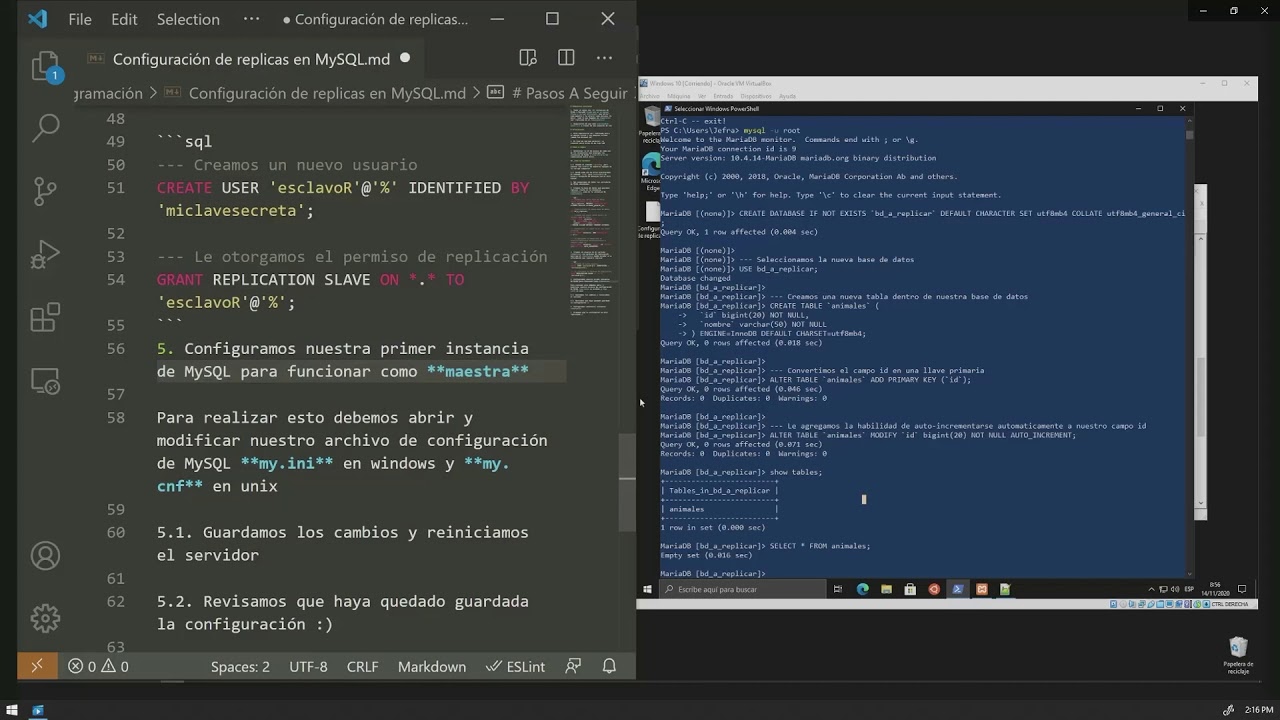Open Microsoft Store from VM taskbar
This screenshot has width=1280, height=720.
point(910,590)
